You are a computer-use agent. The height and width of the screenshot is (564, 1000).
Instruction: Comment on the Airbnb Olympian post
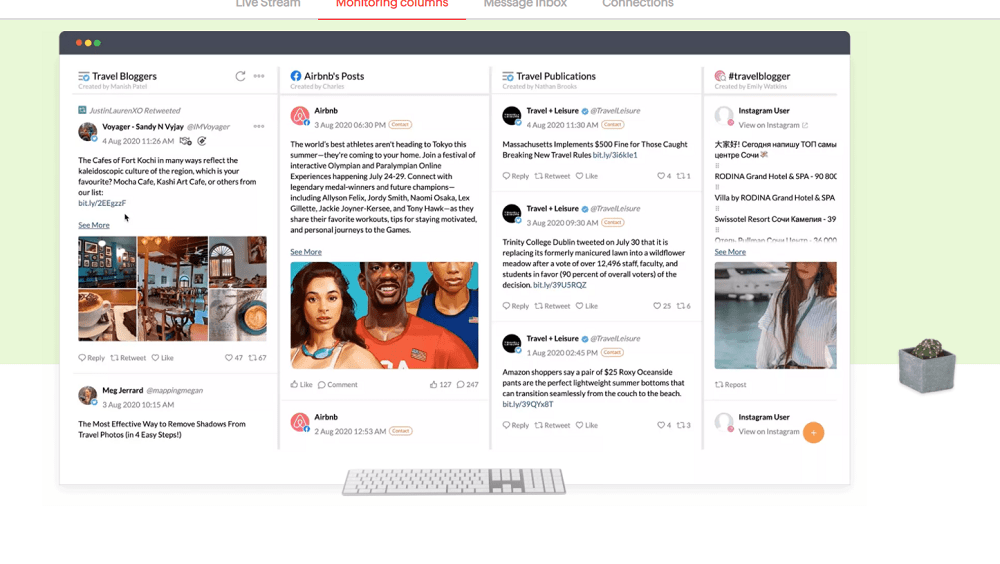click(x=338, y=385)
